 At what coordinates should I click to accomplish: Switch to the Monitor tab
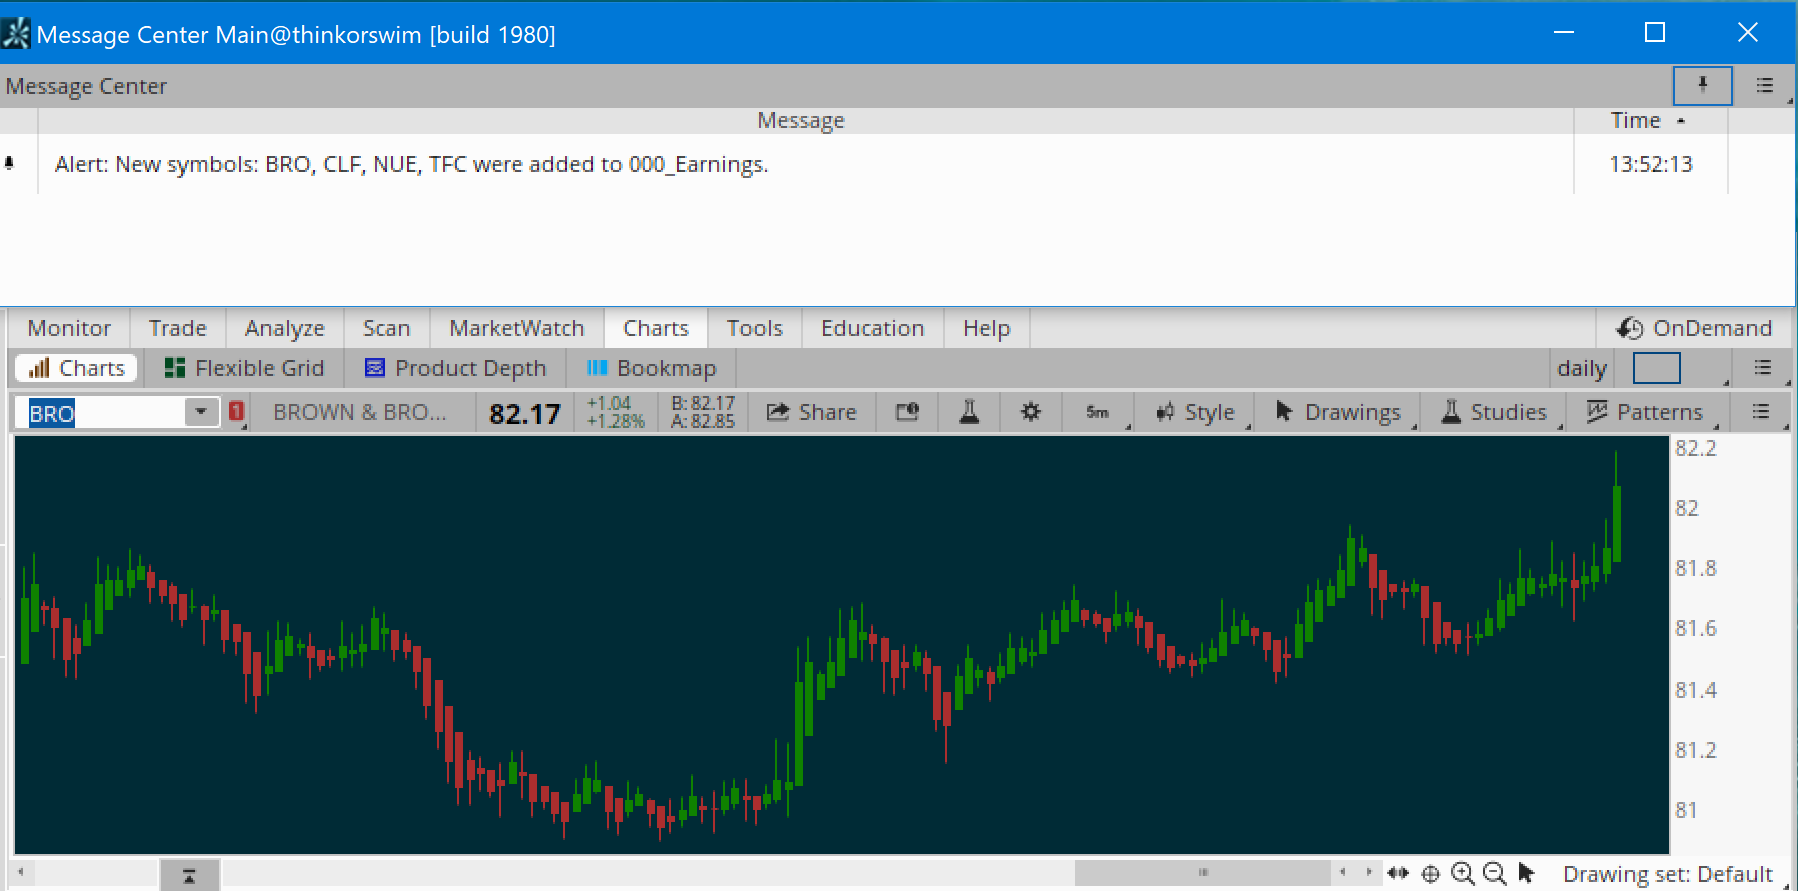point(69,328)
